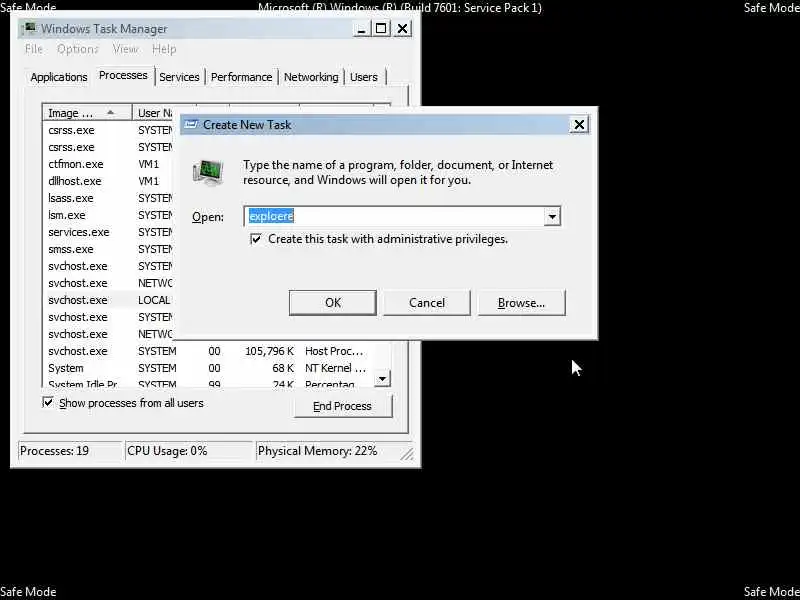Click the CPU Usage: 0% status entry
The image size is (800, 600).
pos(189,451)
